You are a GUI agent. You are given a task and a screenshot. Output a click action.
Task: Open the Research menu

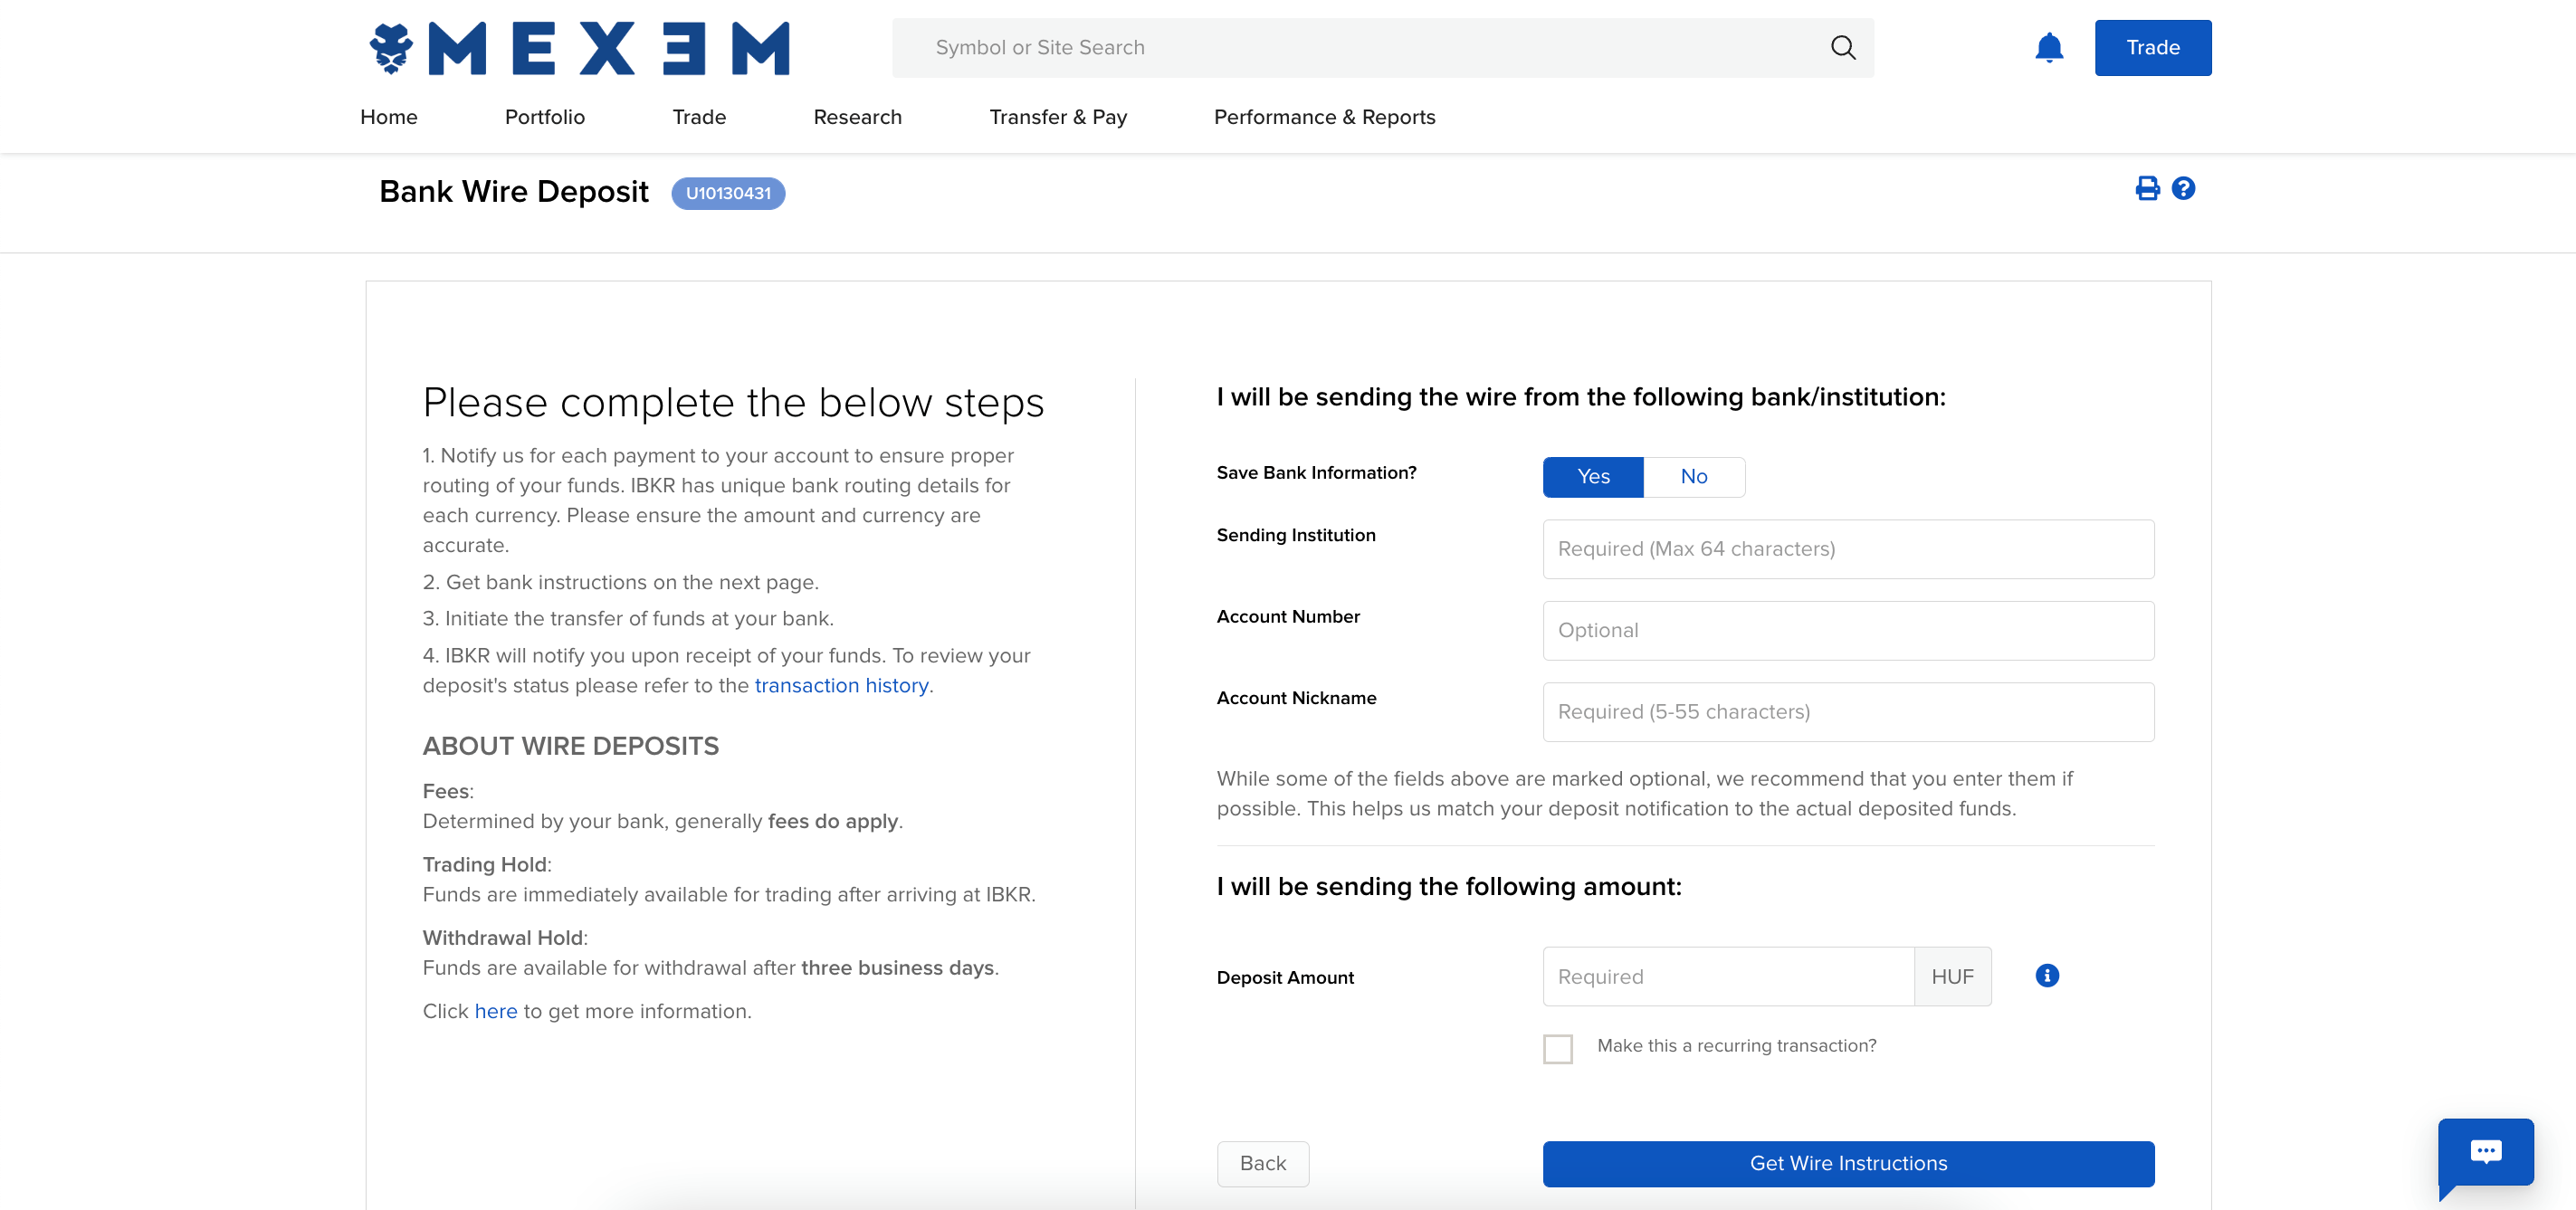(857, 117)
